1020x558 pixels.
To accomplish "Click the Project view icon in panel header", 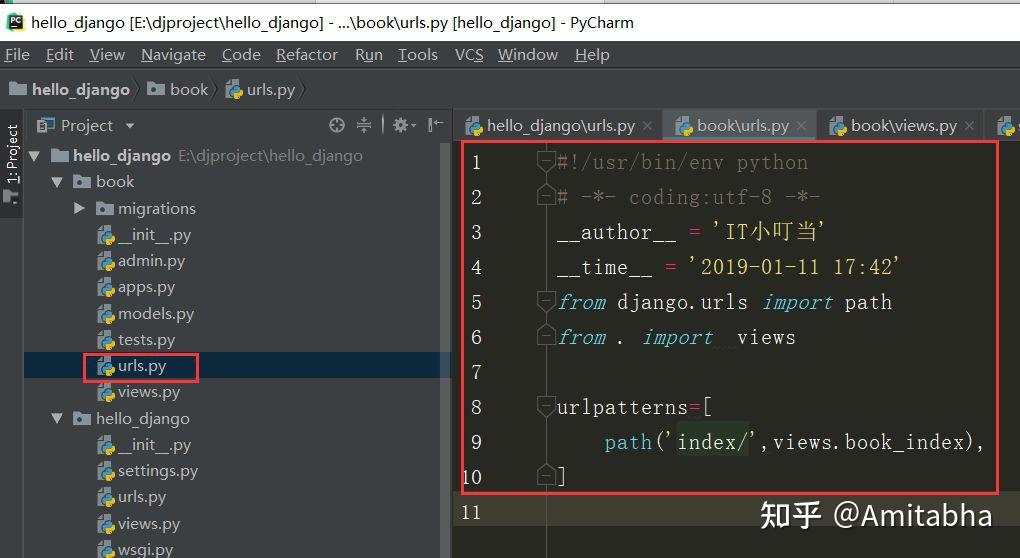I will 46,126.
